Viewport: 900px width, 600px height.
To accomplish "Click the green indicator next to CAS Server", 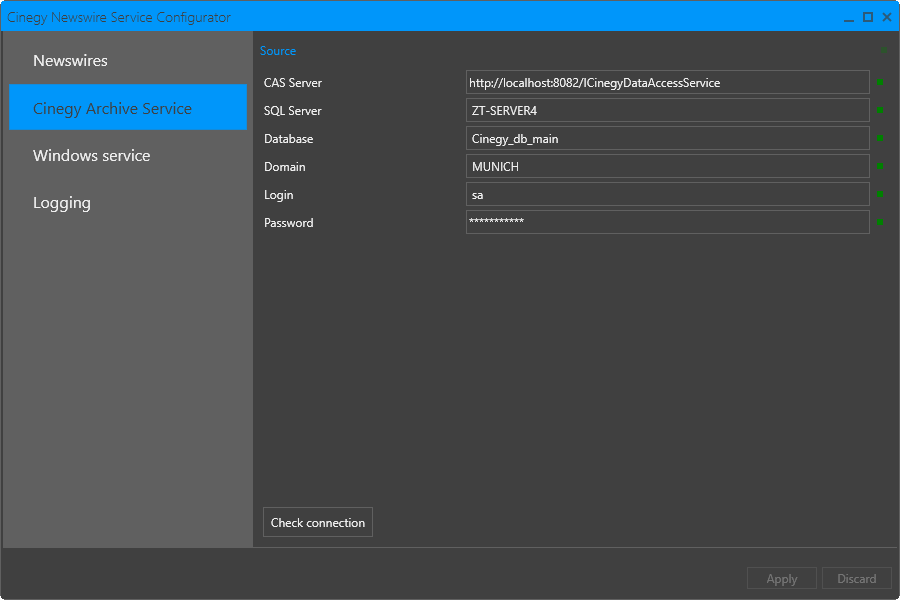I will click(x=880, y=82).
